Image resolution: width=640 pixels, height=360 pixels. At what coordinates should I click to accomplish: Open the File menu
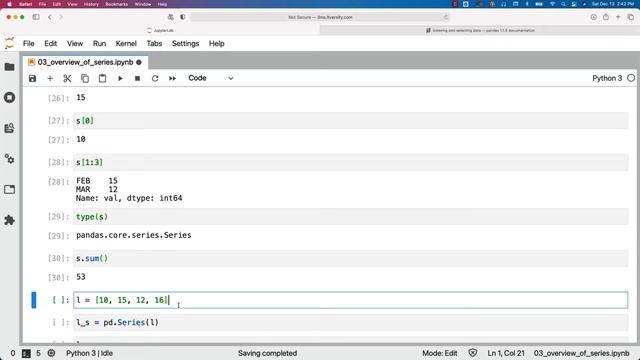29,44
